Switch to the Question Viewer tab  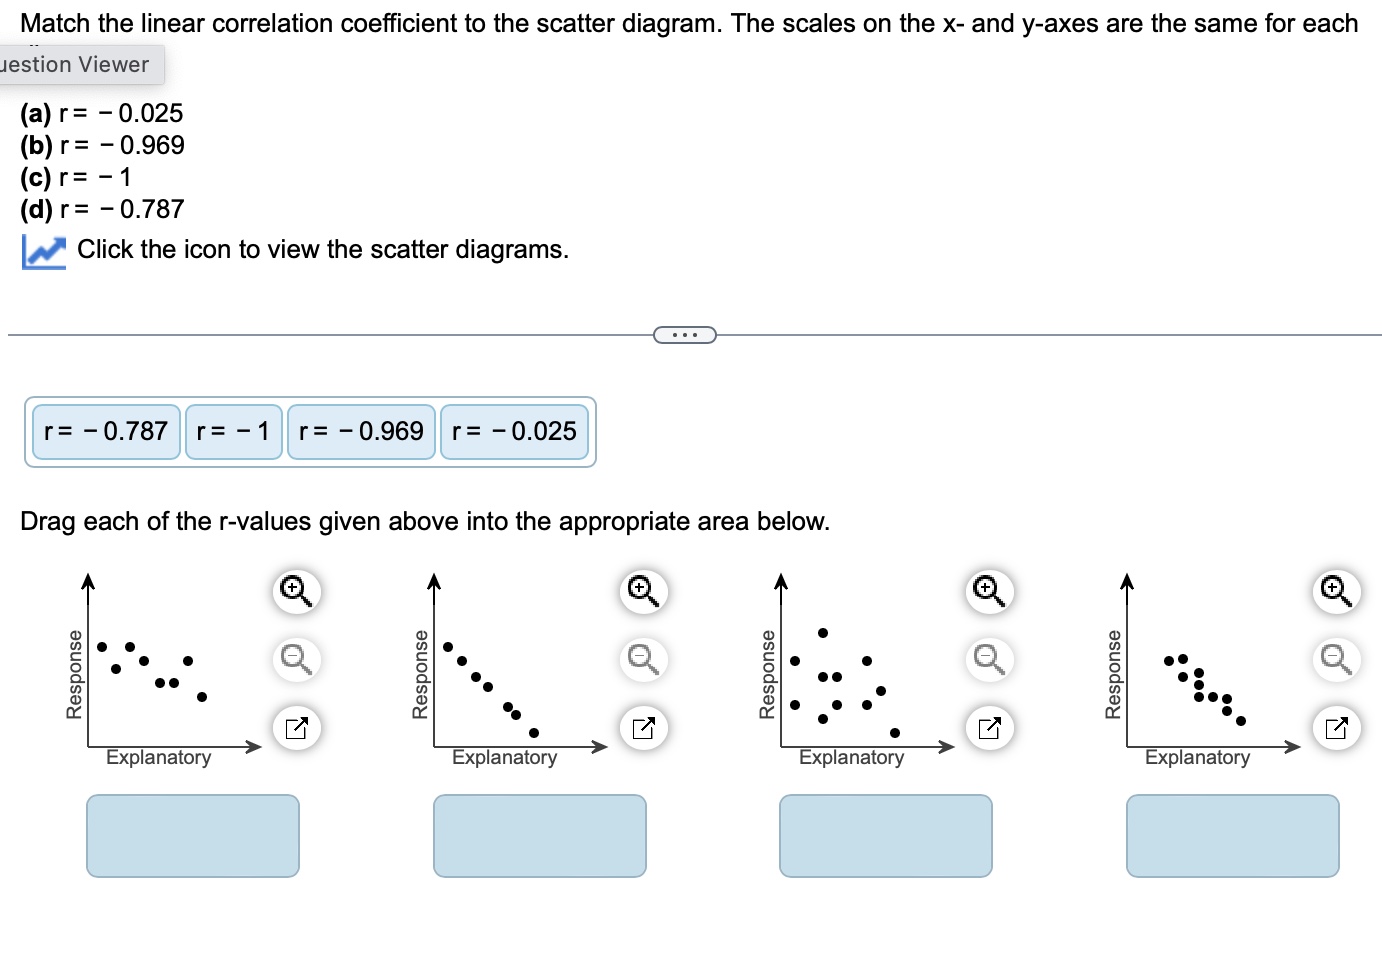click(75, 64)
